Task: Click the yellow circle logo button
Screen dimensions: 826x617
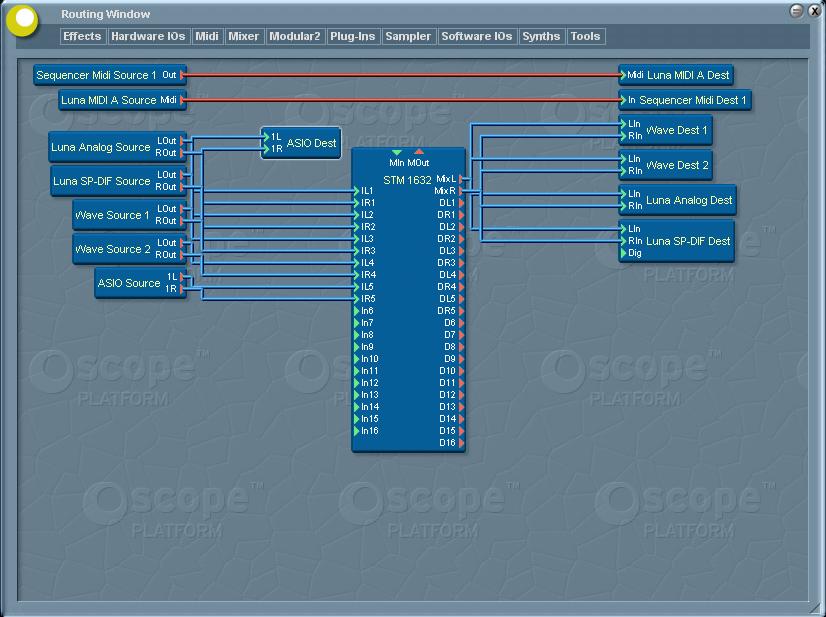Action: coord(23,20)
